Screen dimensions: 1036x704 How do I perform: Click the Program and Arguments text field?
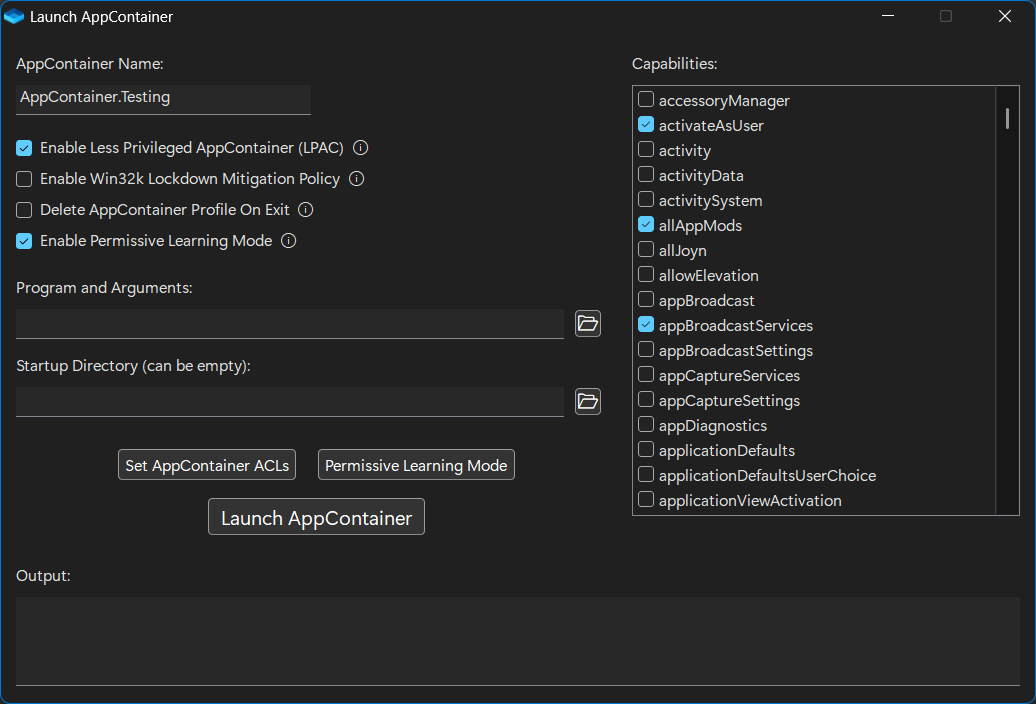(x=289, y=324)
